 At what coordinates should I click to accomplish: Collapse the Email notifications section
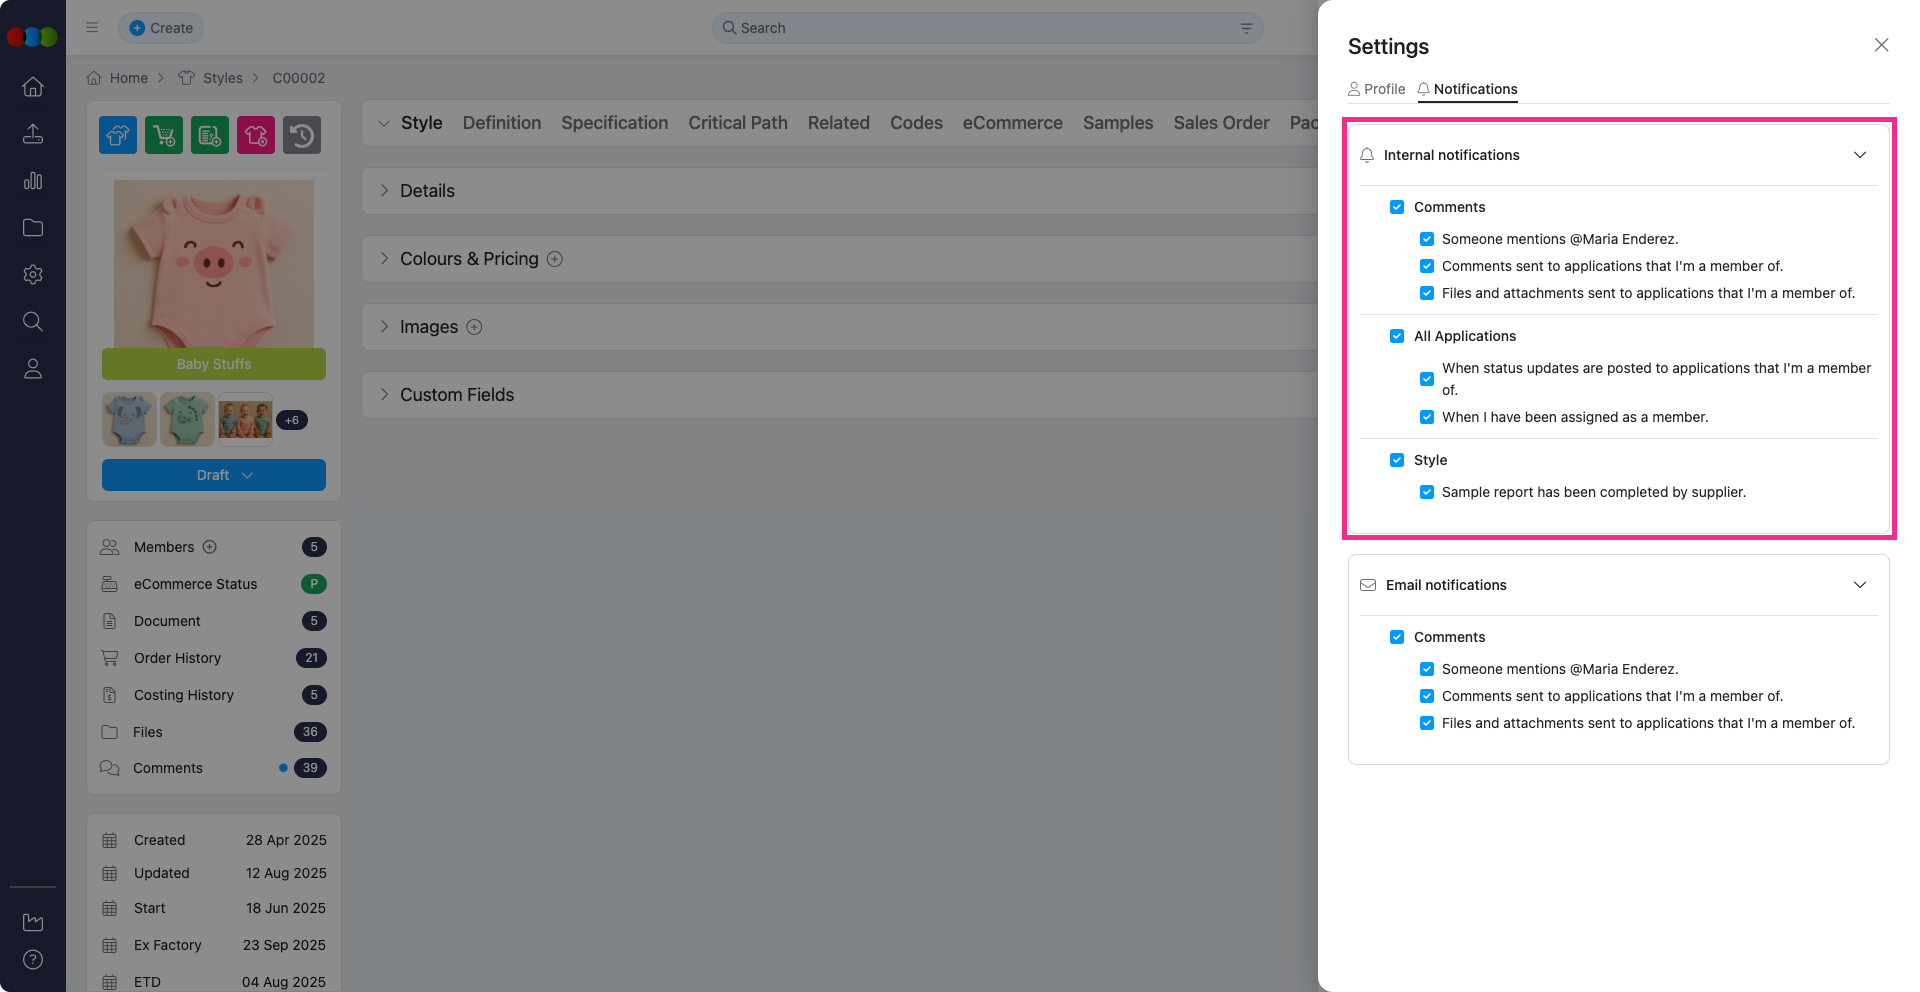(1859, 585)
